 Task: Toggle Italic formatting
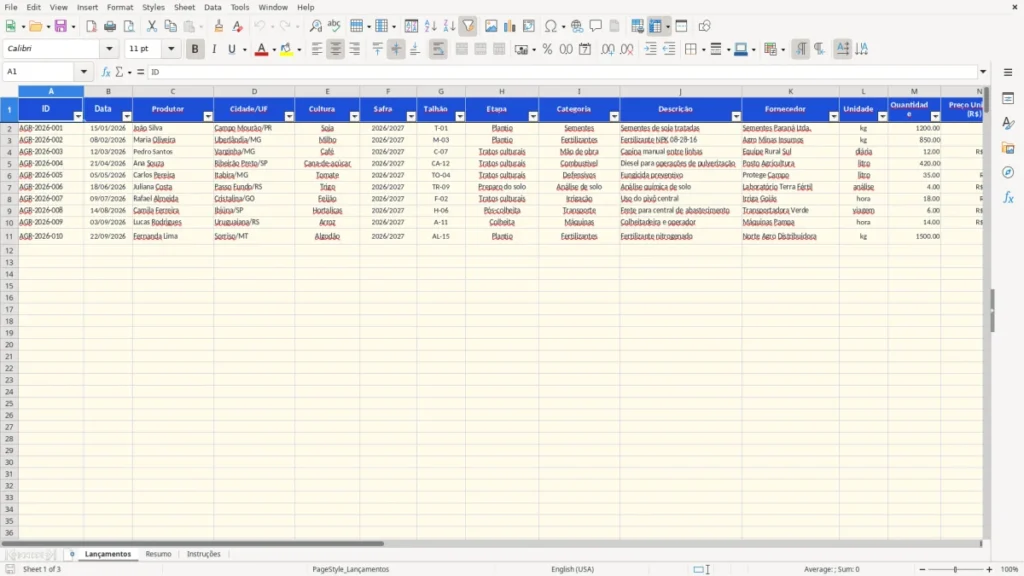[214, 49]
